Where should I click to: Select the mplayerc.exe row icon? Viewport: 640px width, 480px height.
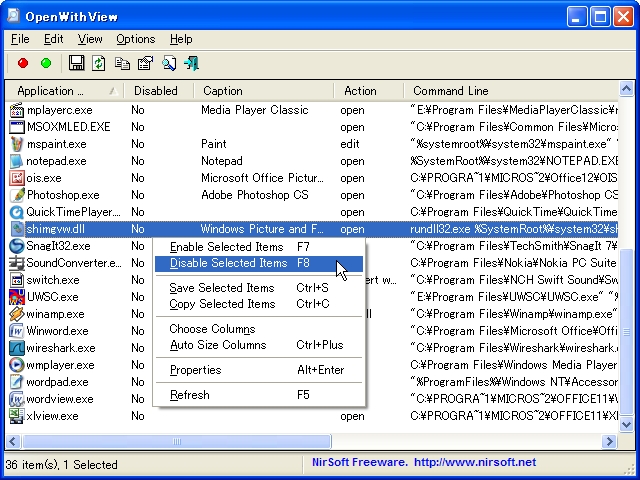[x=17, y=110]
